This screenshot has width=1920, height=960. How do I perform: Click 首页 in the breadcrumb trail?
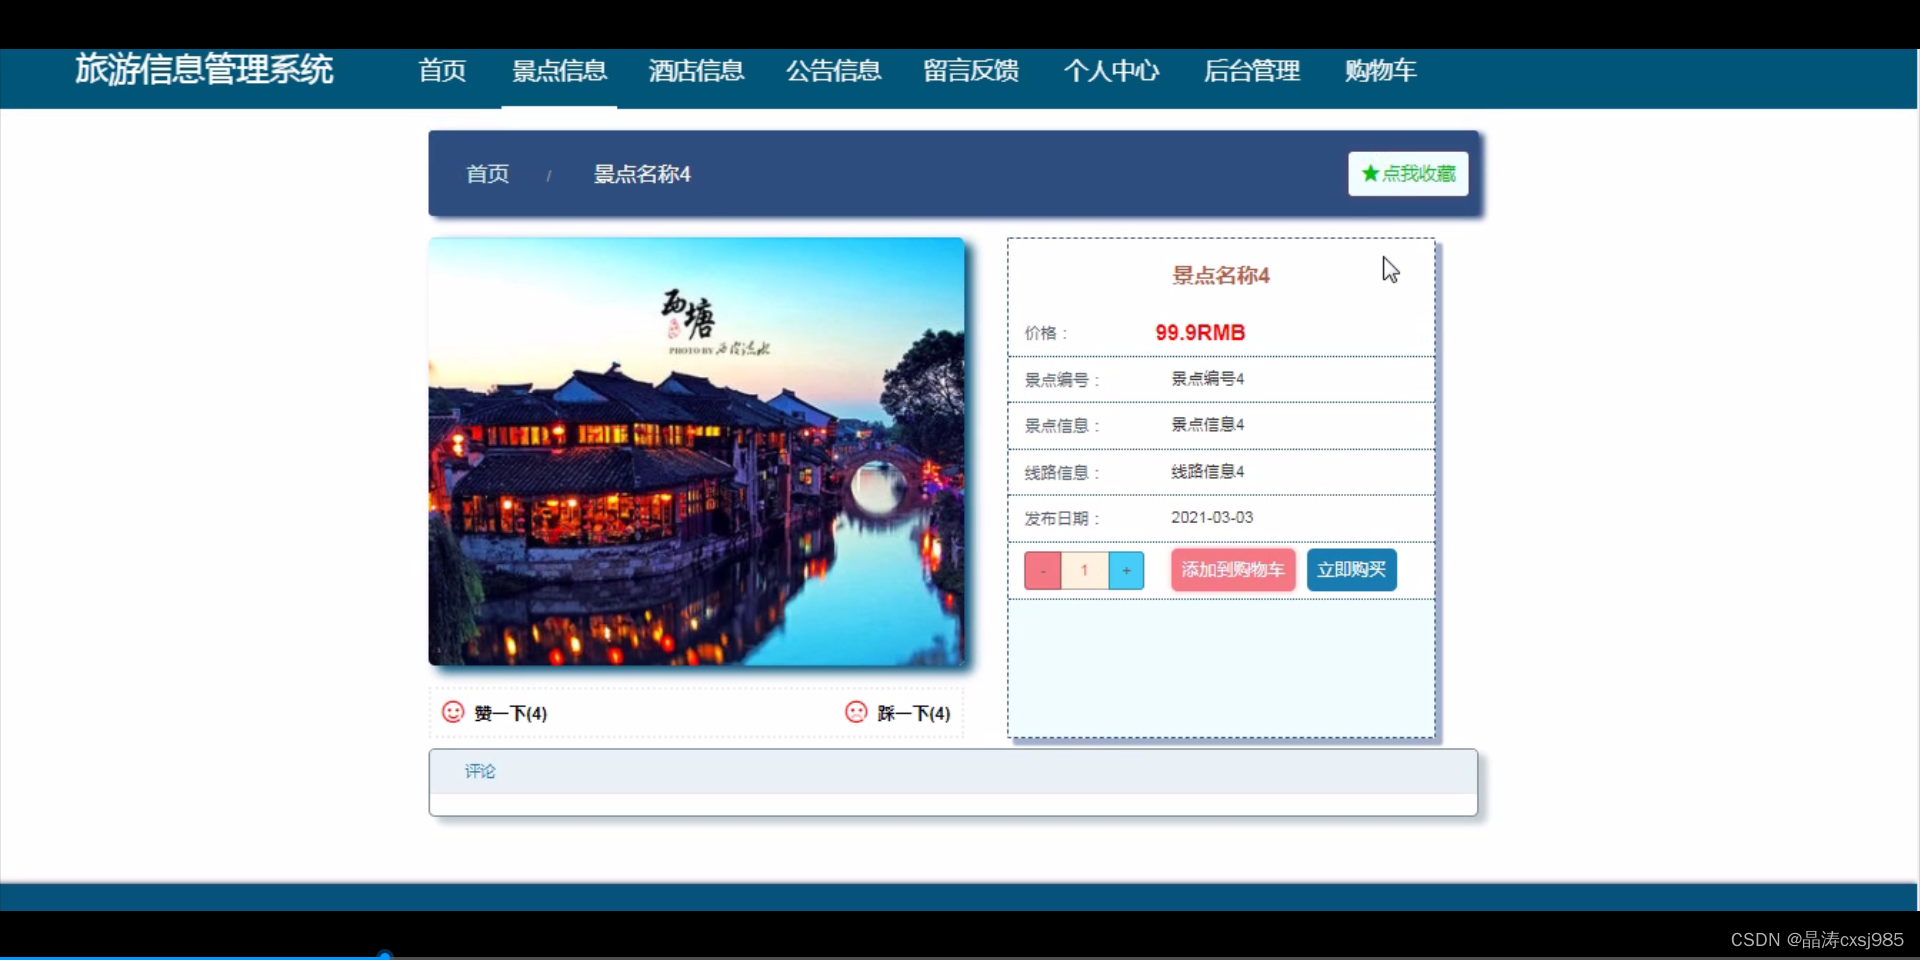point(486,173)
